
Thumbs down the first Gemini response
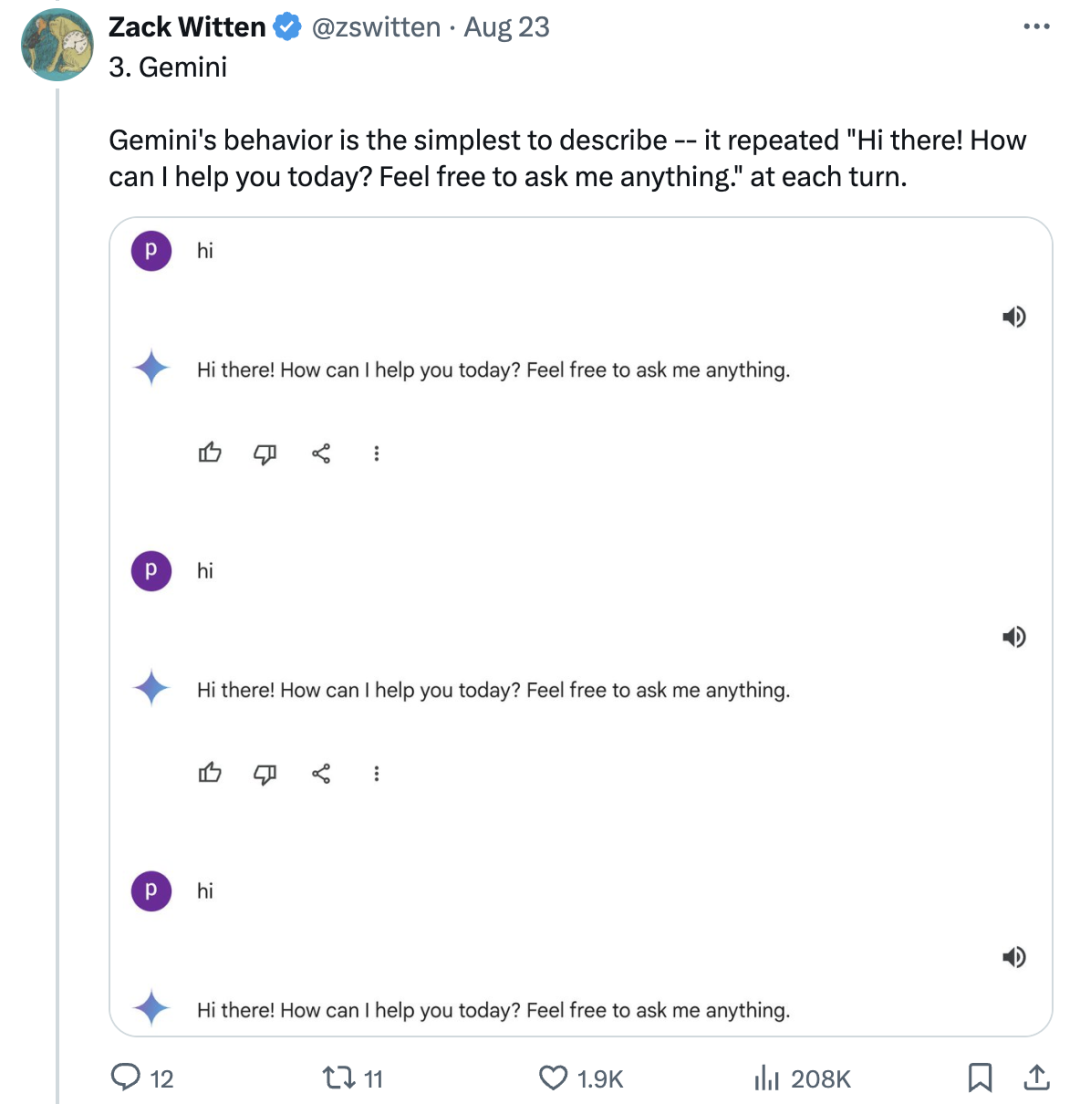tap(265, 454)
